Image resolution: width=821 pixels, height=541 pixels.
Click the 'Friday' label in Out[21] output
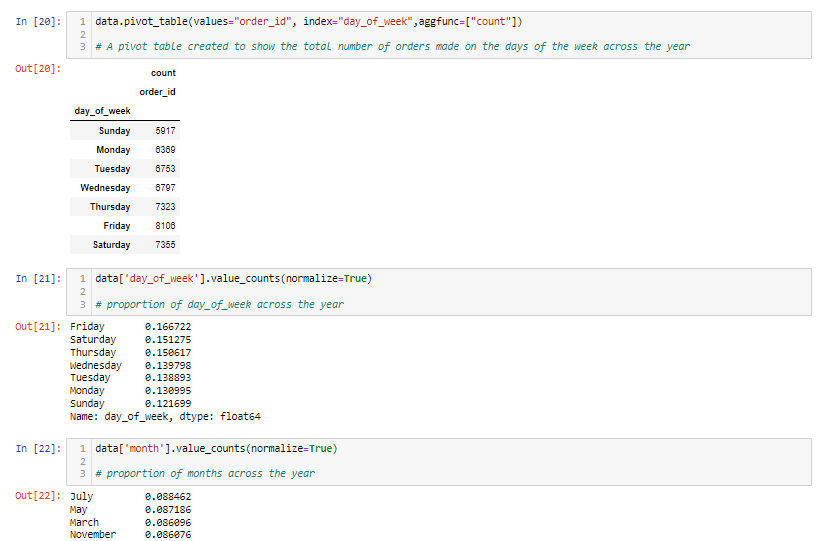point(87,327)
